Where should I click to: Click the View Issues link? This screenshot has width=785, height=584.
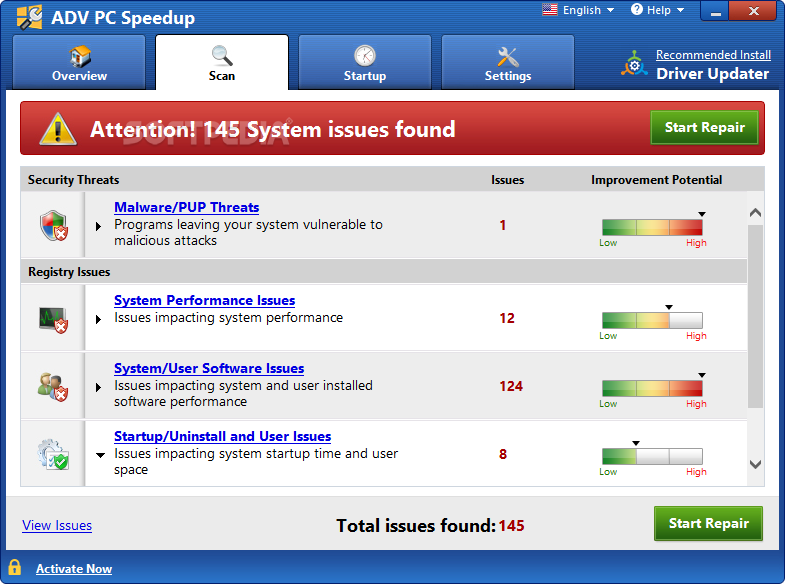(57, 525)
